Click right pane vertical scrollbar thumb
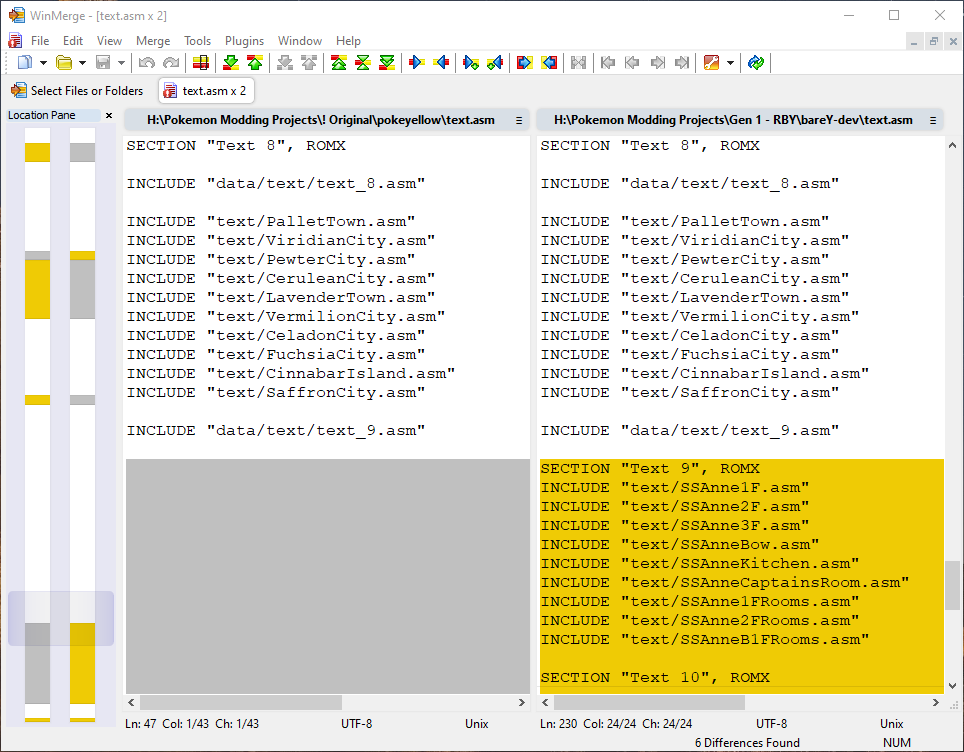This screenshot has width=964, height=752. tap(952, 585)
